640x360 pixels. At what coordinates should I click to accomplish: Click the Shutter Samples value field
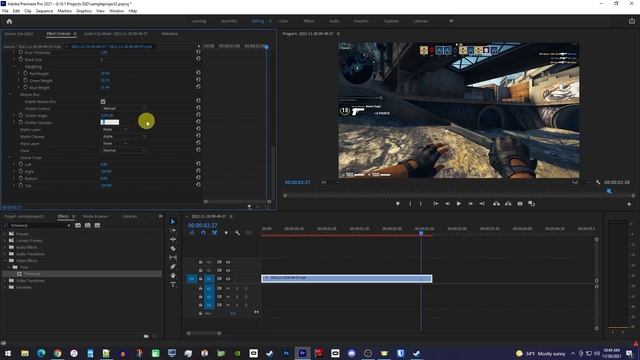coord(110,122)
